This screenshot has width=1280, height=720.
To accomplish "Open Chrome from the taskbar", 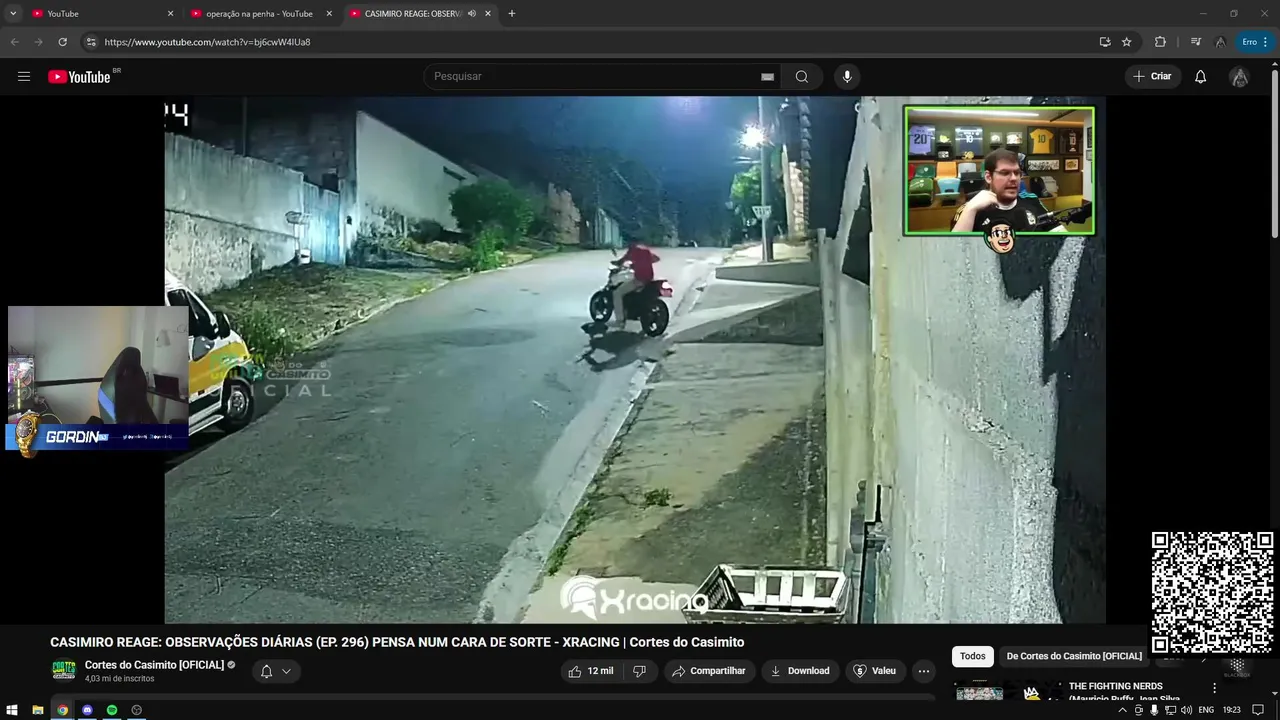I will pos(63,710).
